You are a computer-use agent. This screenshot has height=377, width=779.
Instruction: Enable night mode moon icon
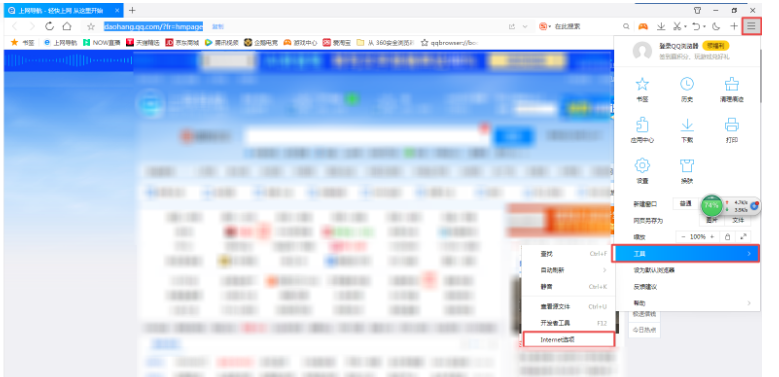716,26
